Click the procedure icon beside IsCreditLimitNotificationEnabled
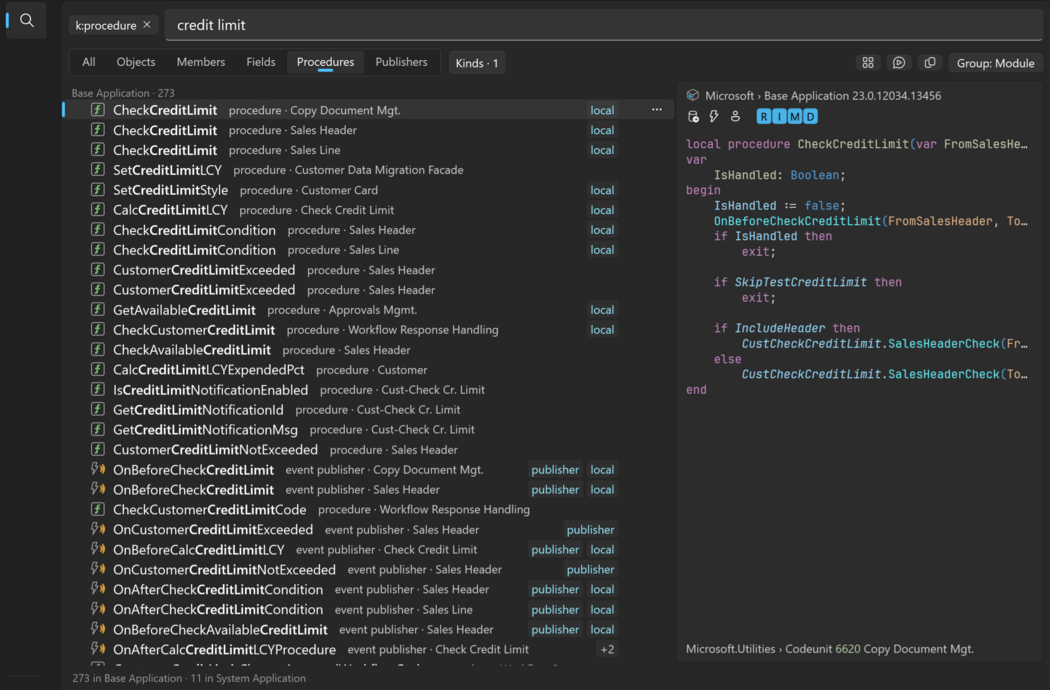 pyautogui.click(x=98, y=389)
